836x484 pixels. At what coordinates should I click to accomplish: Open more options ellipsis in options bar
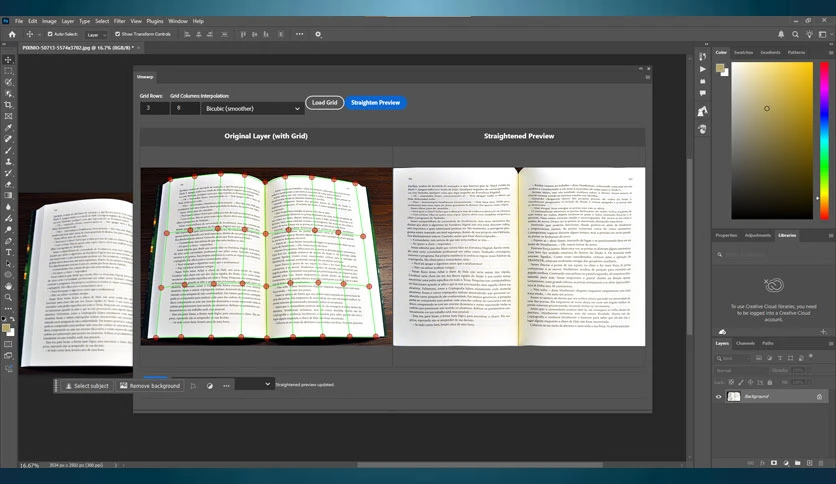coord(300,34)
